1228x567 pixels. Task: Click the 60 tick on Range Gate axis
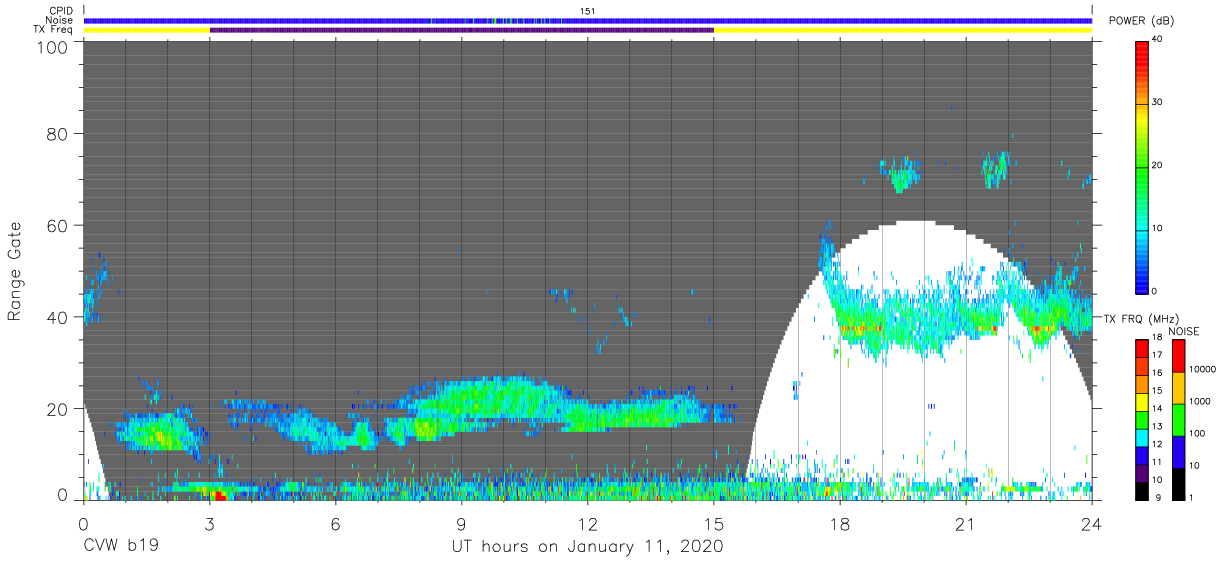[x=59, y=225]
